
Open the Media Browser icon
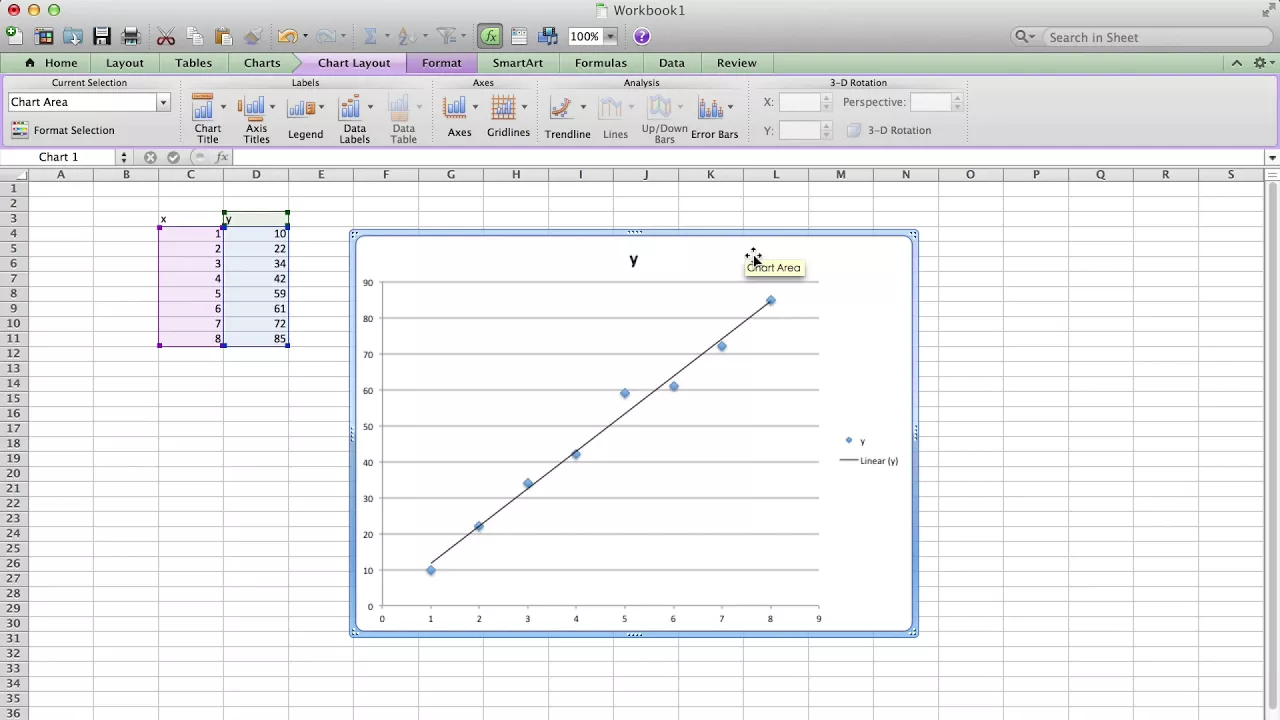click(548, 36)
